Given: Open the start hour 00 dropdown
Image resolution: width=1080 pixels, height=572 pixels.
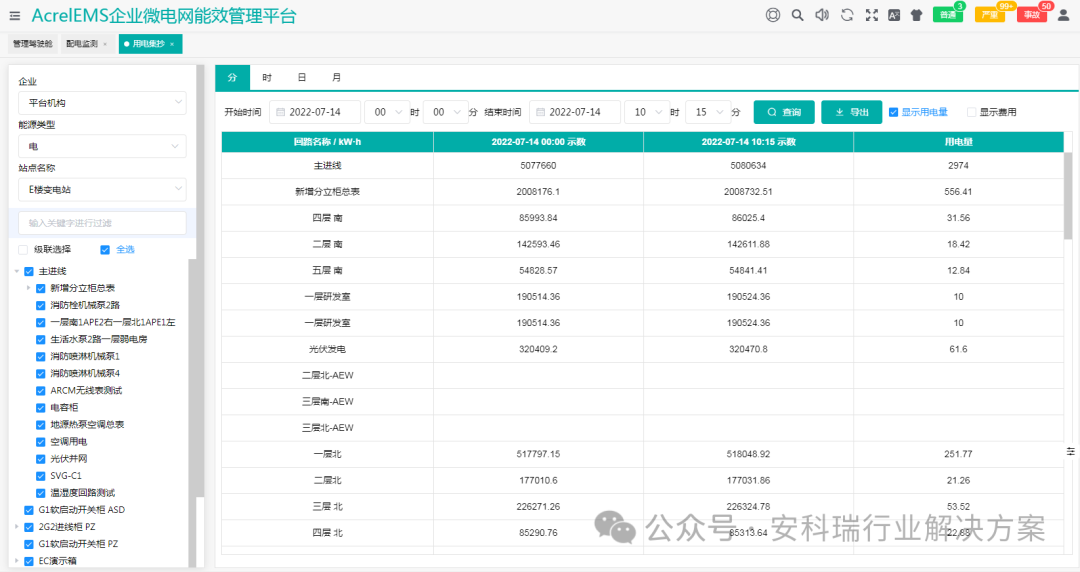Looking at the screenshot, I should point(387,112).
